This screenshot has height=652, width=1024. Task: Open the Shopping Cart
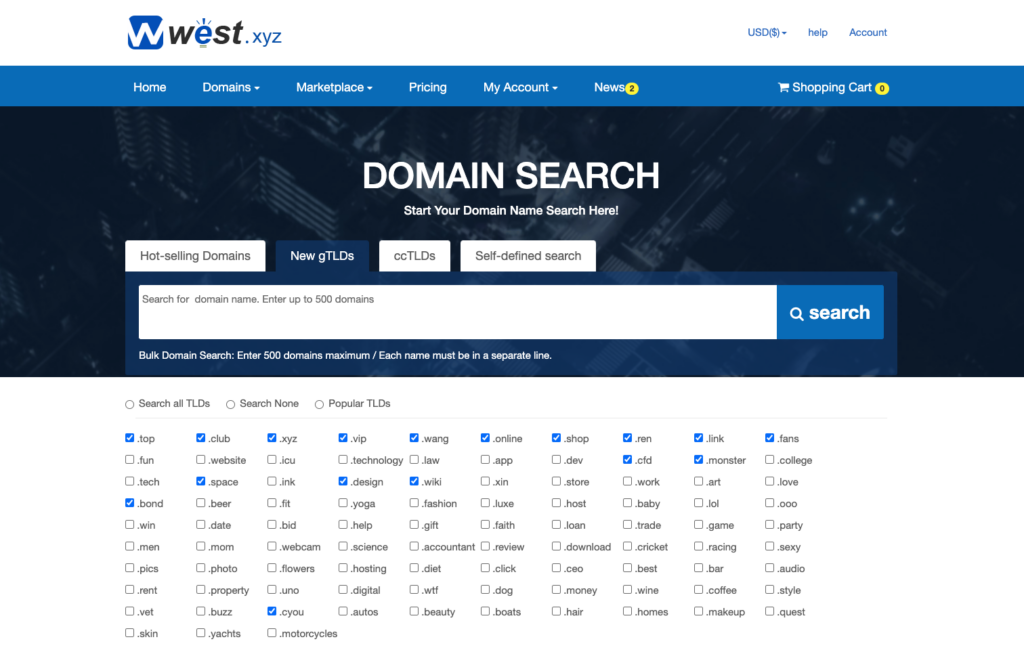click(x=832, y=88)
